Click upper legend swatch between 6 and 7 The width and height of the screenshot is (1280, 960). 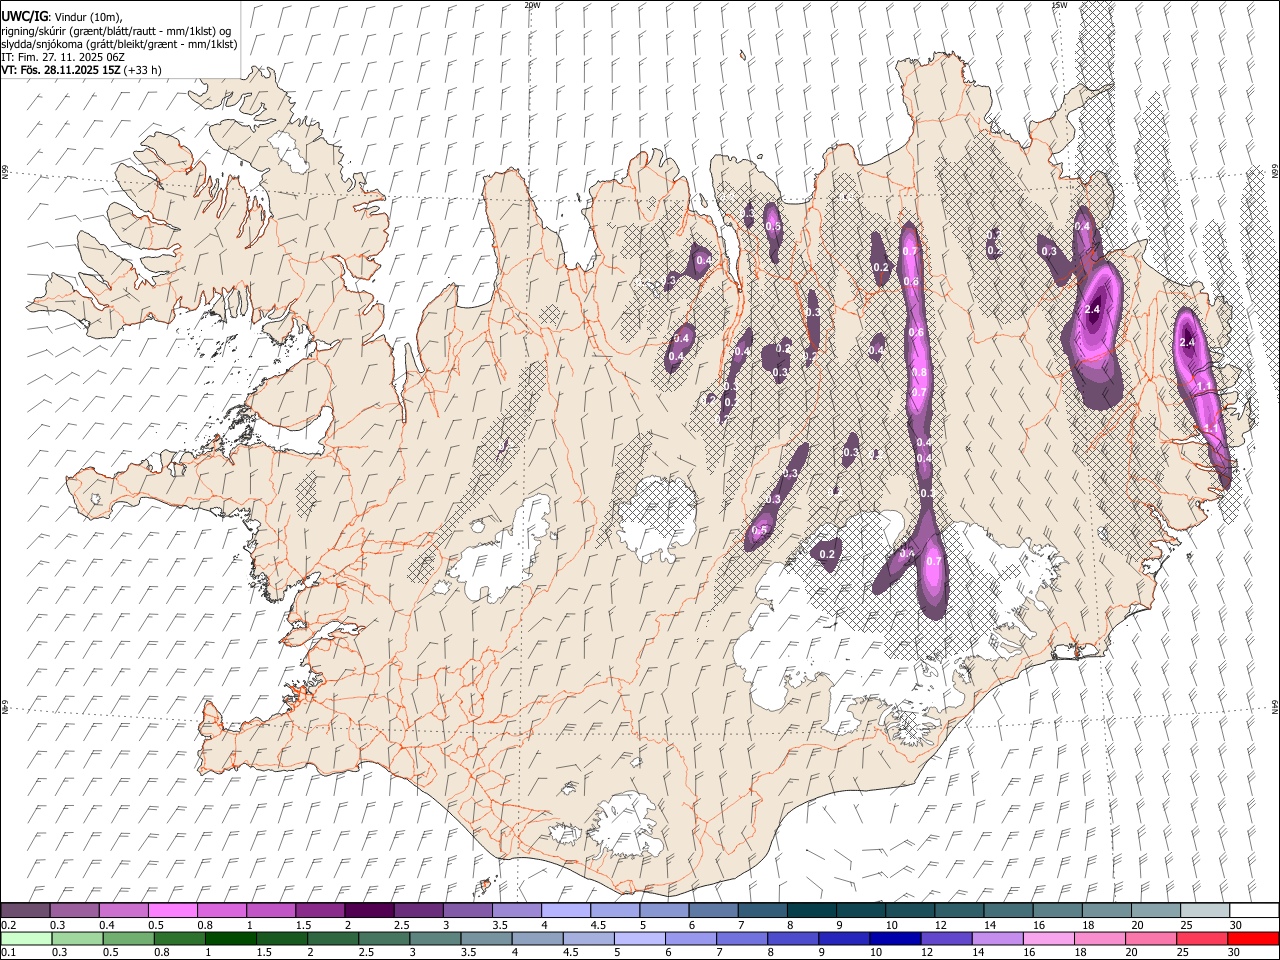pos(713,910)
